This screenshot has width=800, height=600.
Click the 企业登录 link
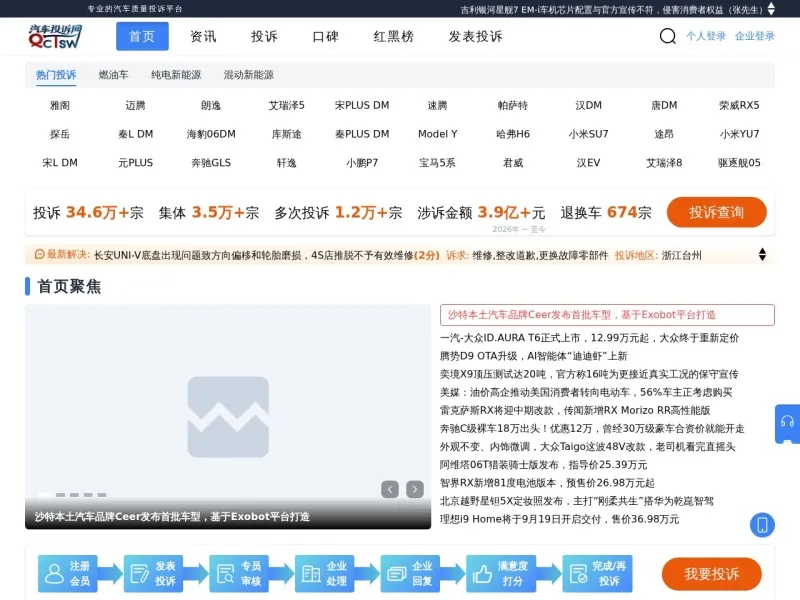[755, 36]
